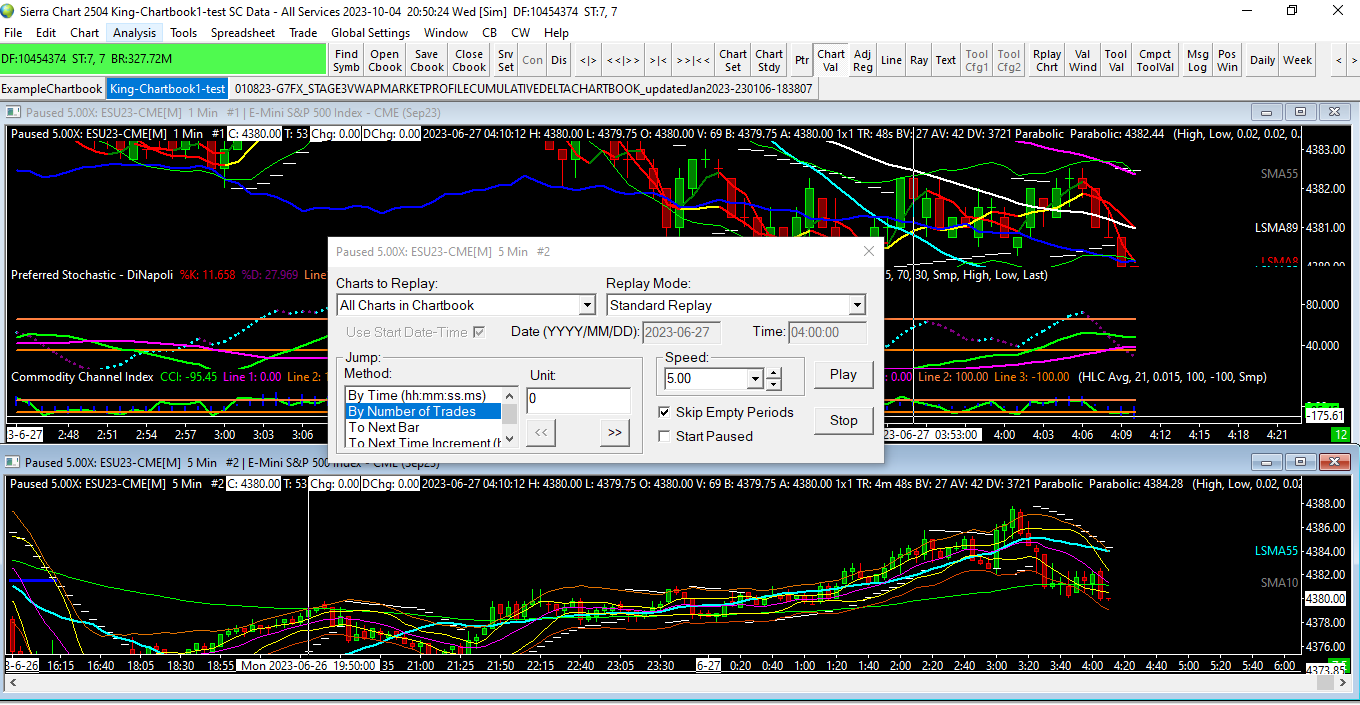The height and width of the screenshot is (705, 1360).
Task: Click the >|< compress bars button
Action: pos(658,60)
